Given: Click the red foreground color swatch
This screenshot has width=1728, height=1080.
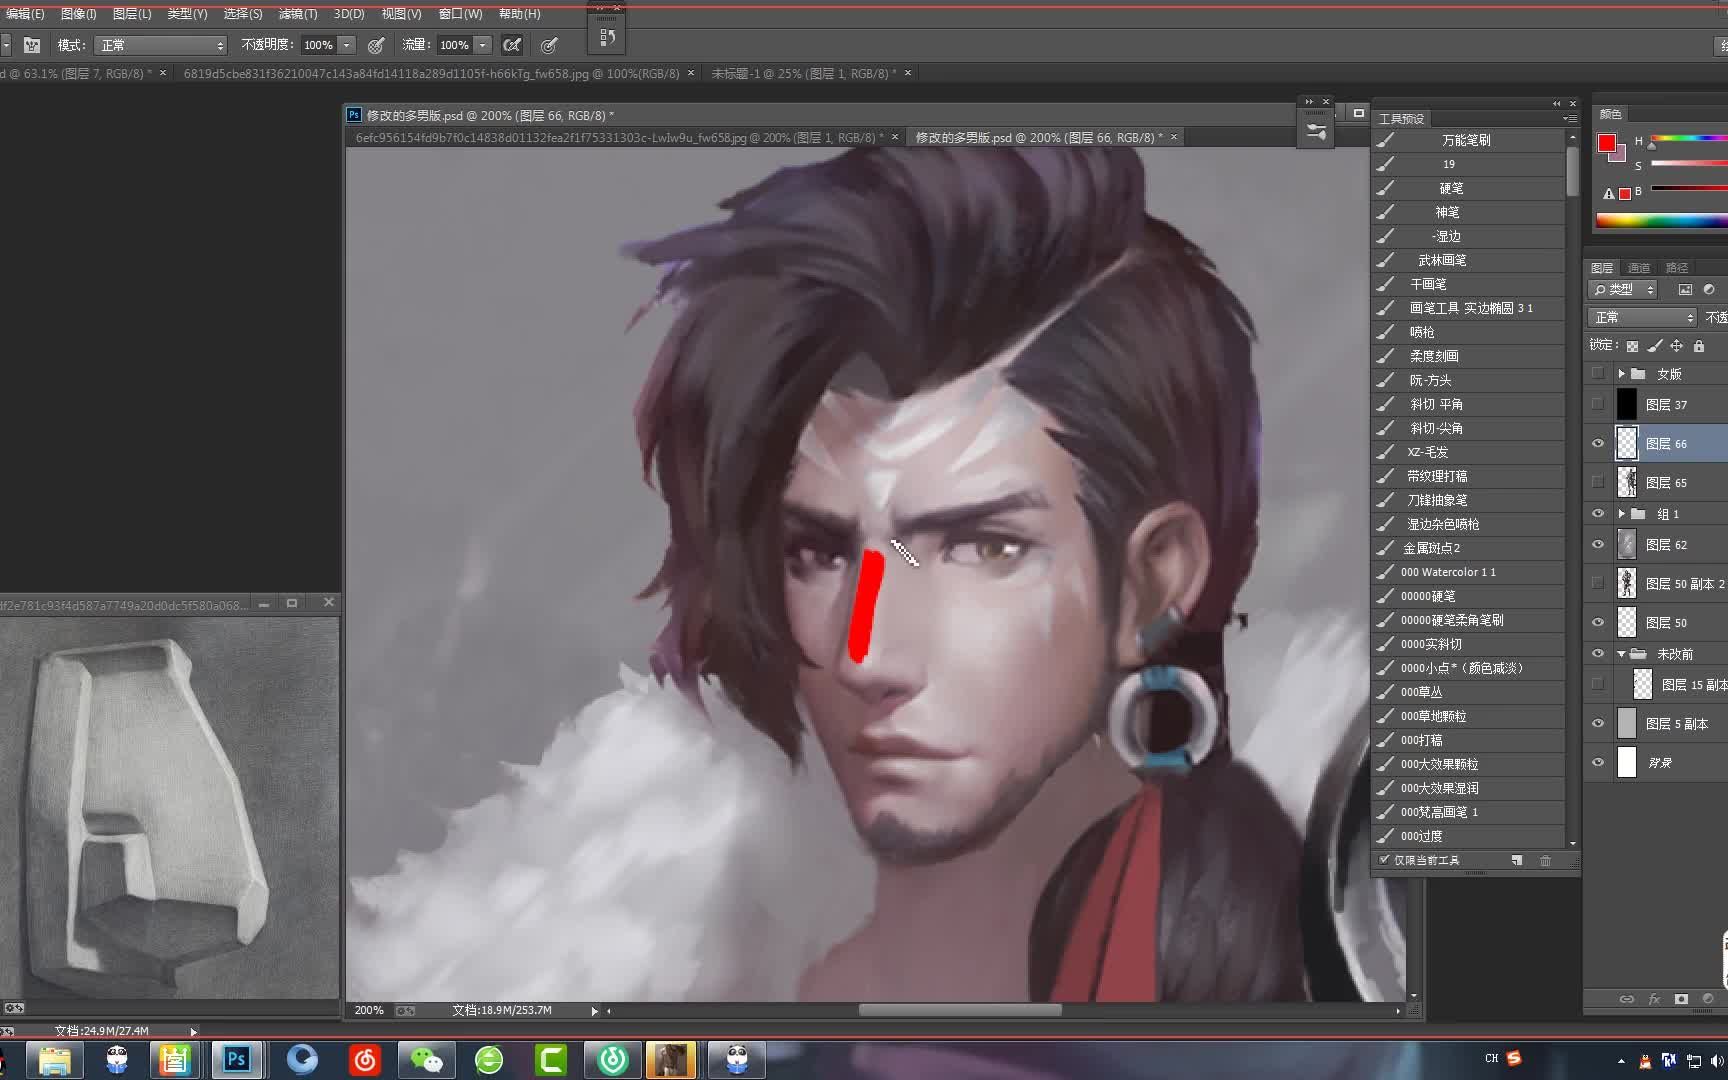Looking at the screenshot, I should pyautogui.click(x=1607, y=143).
